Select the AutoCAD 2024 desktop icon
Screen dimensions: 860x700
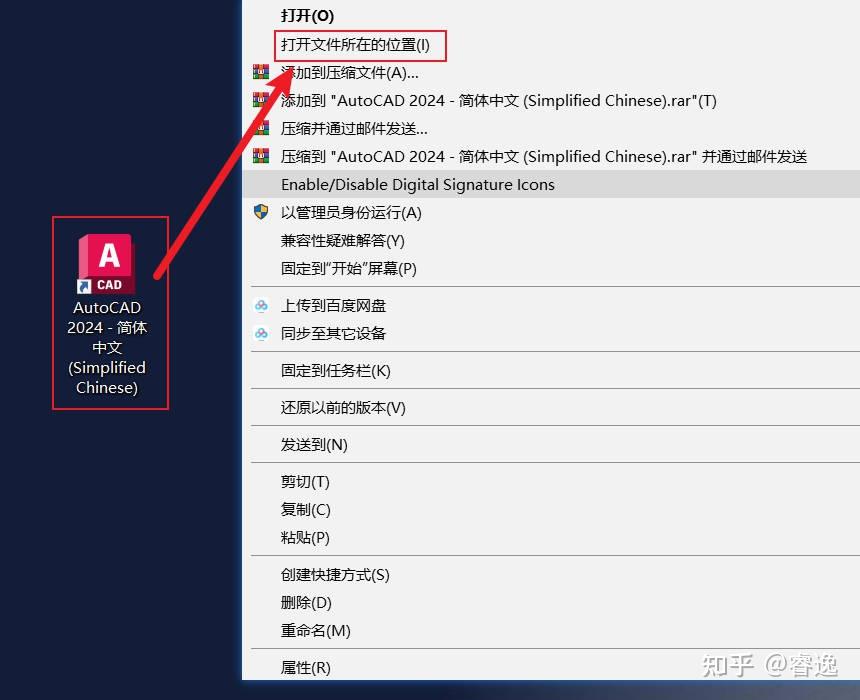107,262
